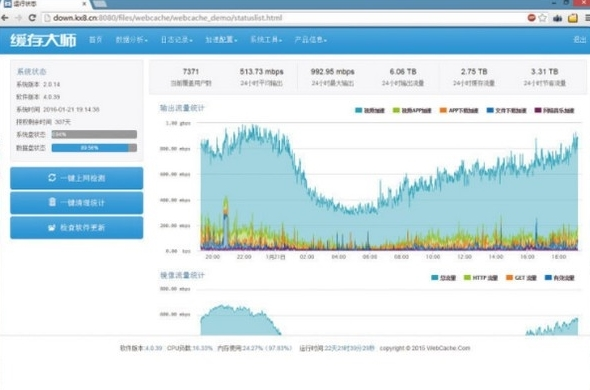The height and width of the screenshot is (390, 590).
Task: Expand the 数据分析 dropdown menu
Action: (x=131, y=40)
